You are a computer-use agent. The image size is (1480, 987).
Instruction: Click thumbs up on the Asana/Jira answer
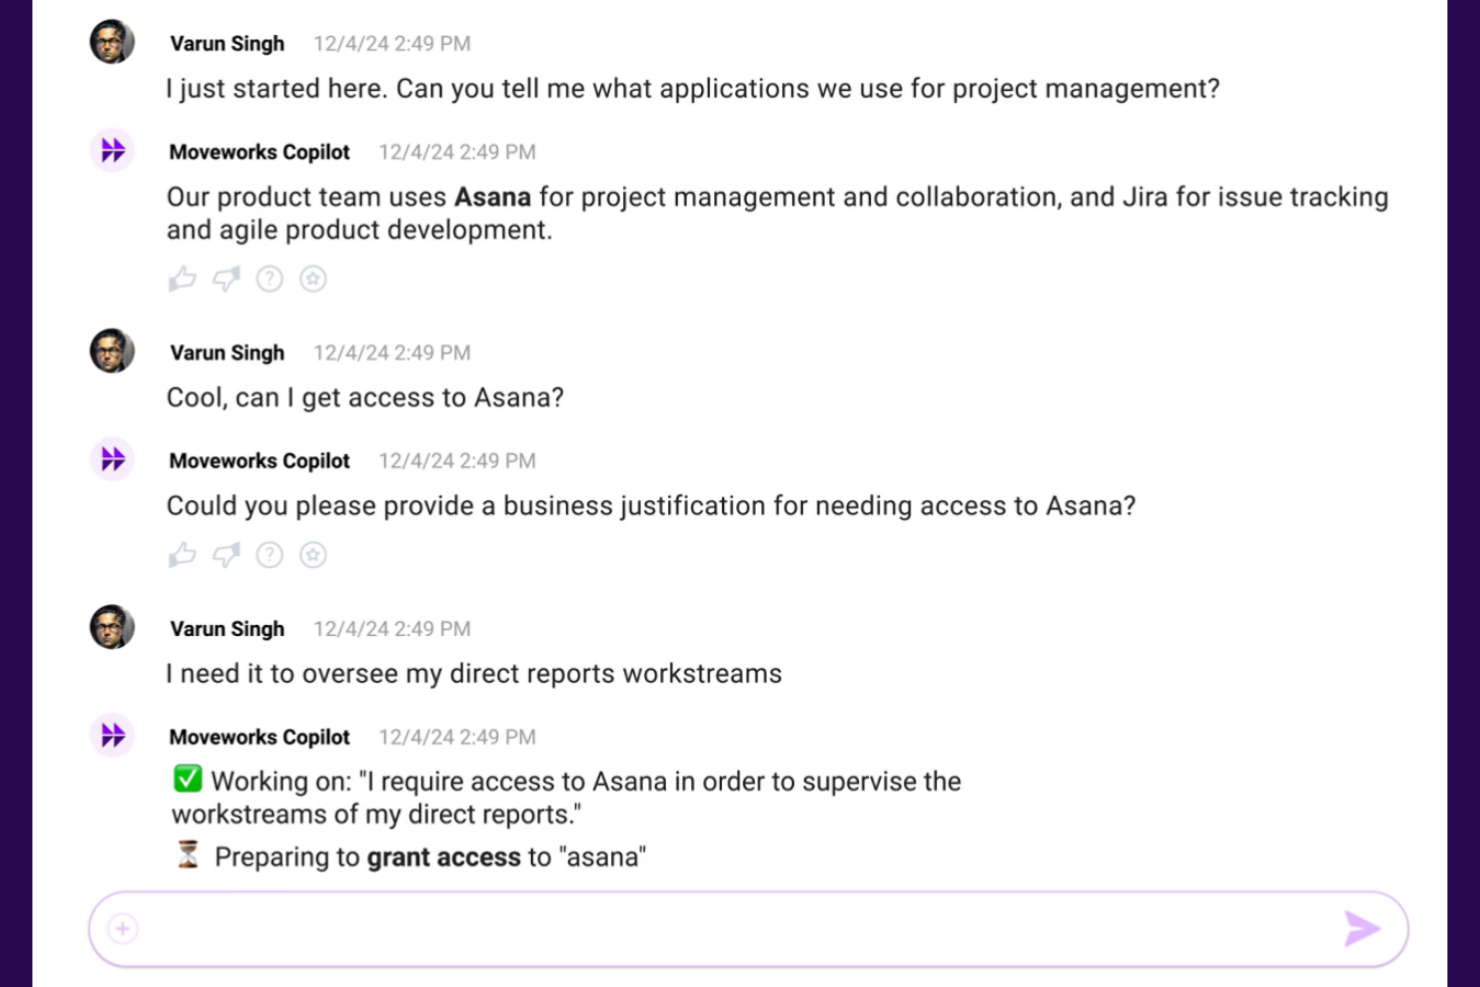[x=182, y=279]
